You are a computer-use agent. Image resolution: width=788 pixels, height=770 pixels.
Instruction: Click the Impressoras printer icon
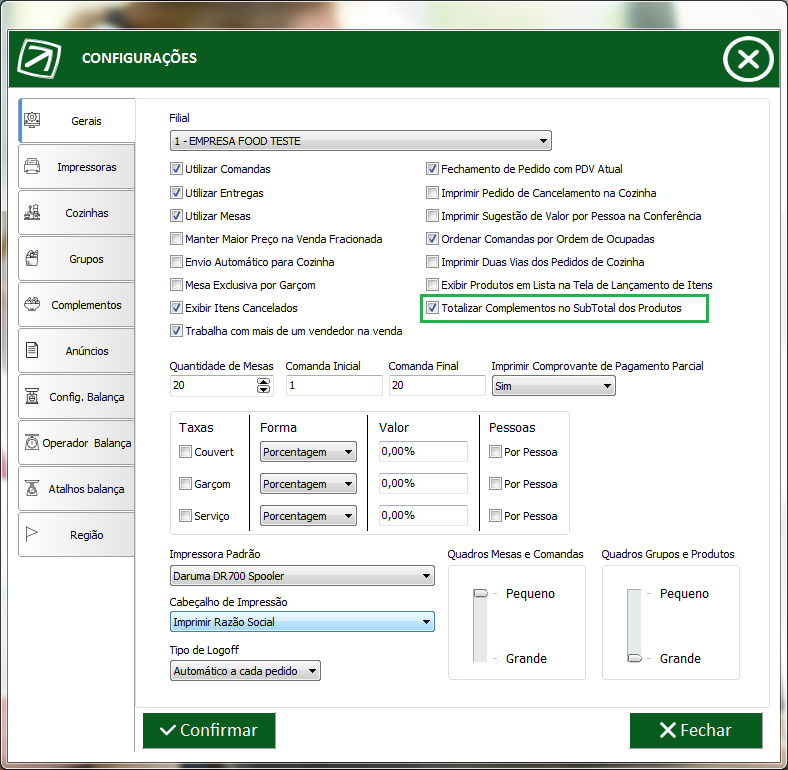coord(32,166)
